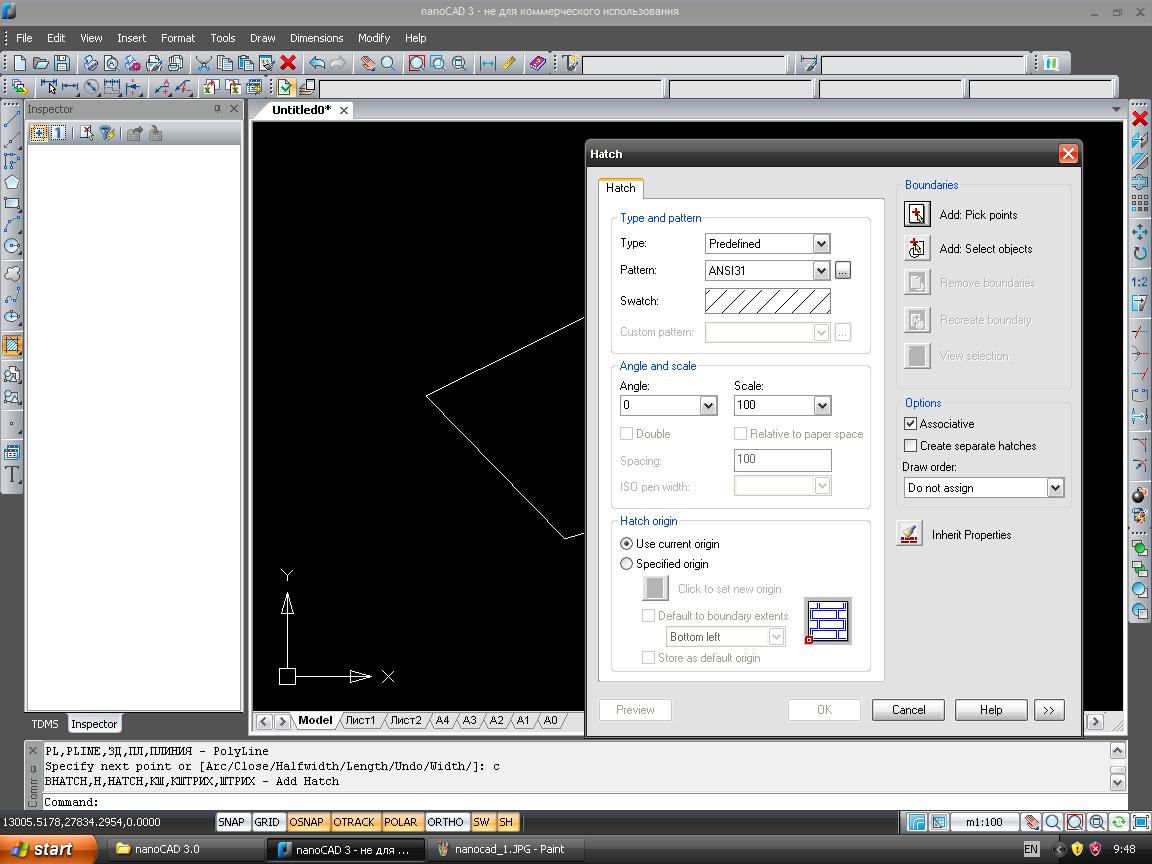Click the ANSI31 hatch pattern swatch

point(768,301)
